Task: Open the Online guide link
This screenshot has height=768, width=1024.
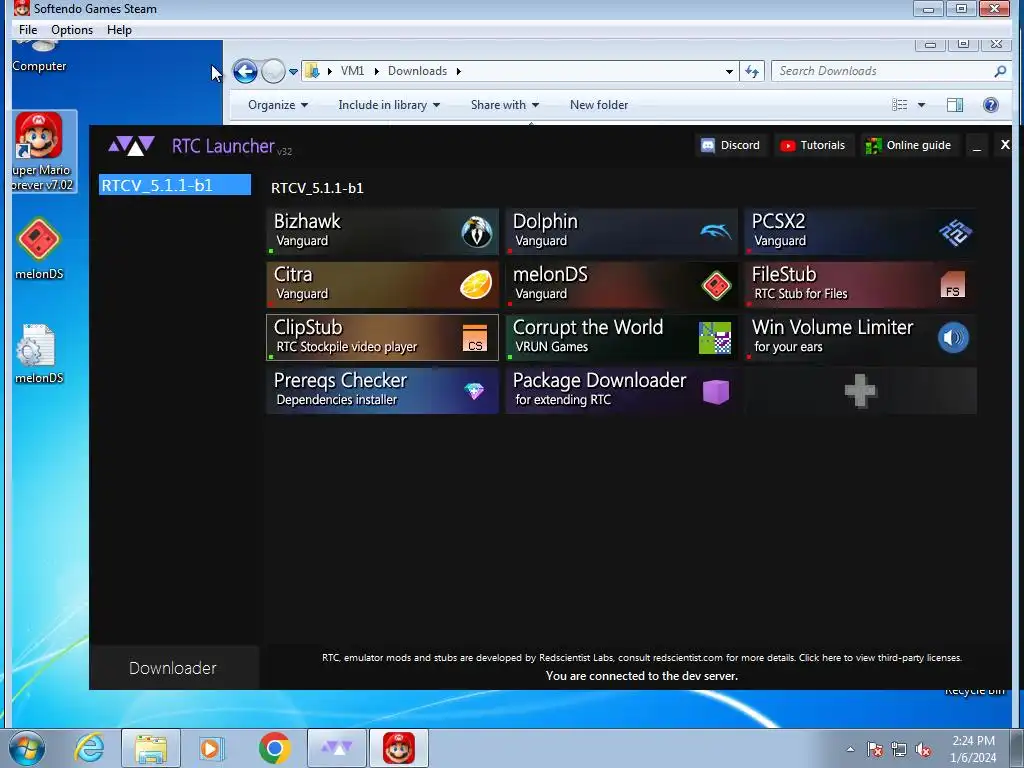Action: [x=908, y=145]
